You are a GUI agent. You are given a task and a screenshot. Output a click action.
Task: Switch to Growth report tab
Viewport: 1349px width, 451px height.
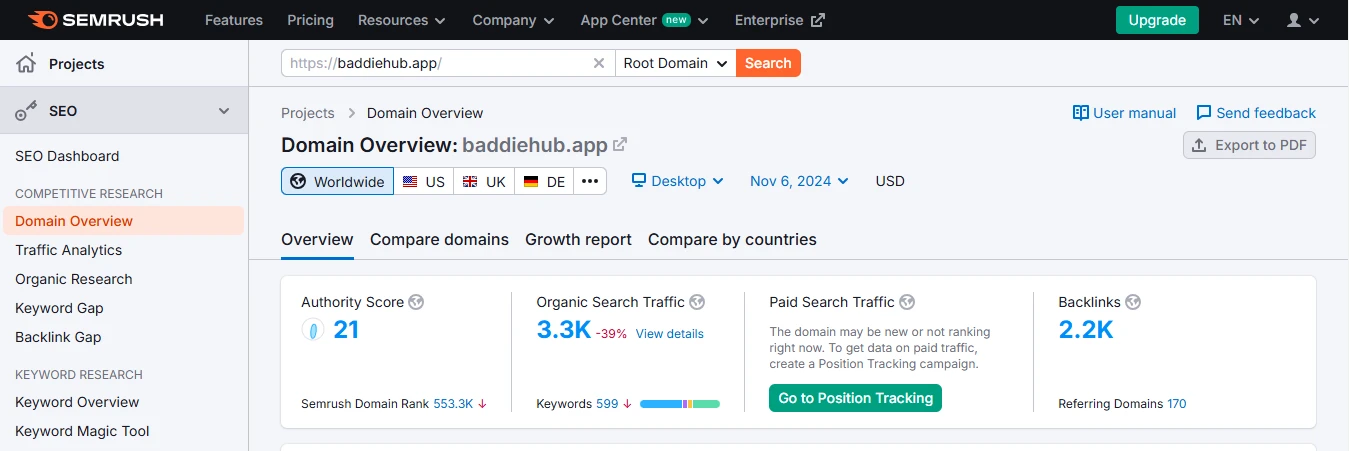point(578,240)
